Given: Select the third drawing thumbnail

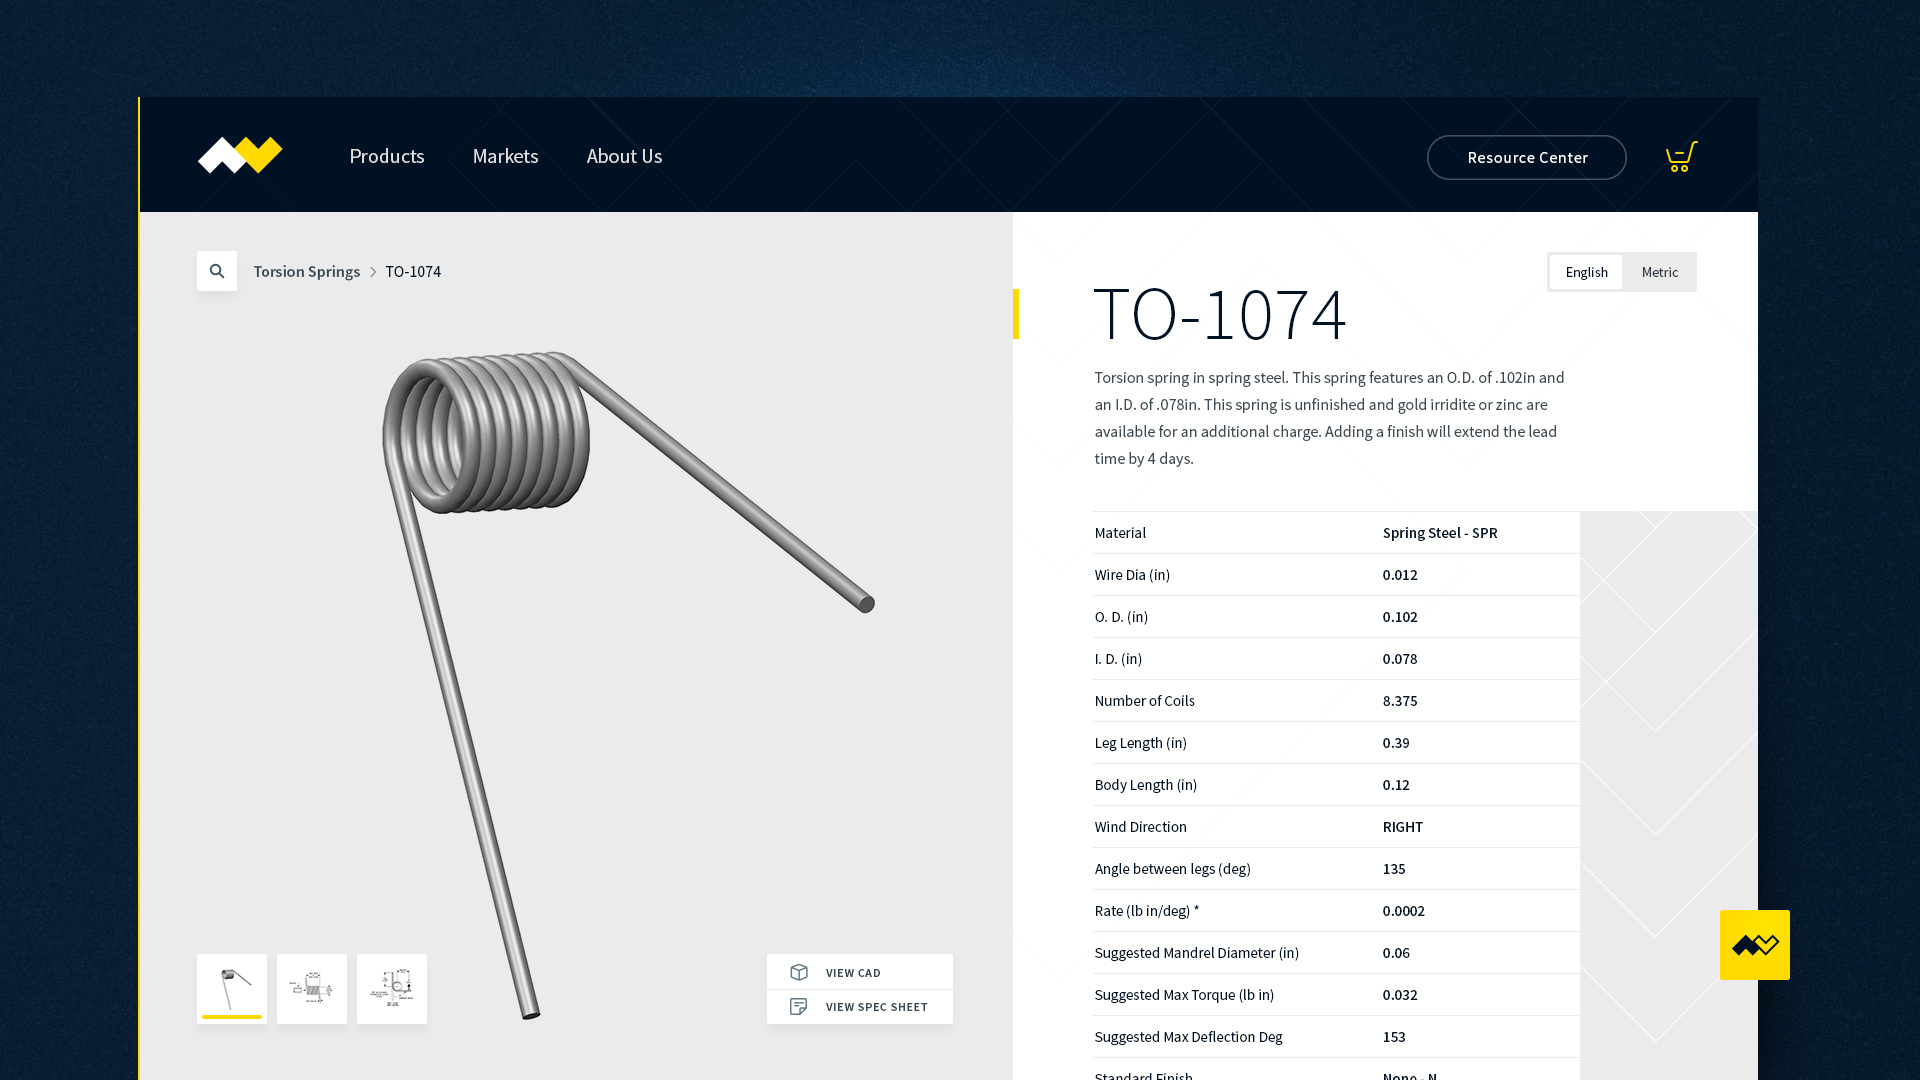Looking at the screenshot, I should tap(392, 989).
